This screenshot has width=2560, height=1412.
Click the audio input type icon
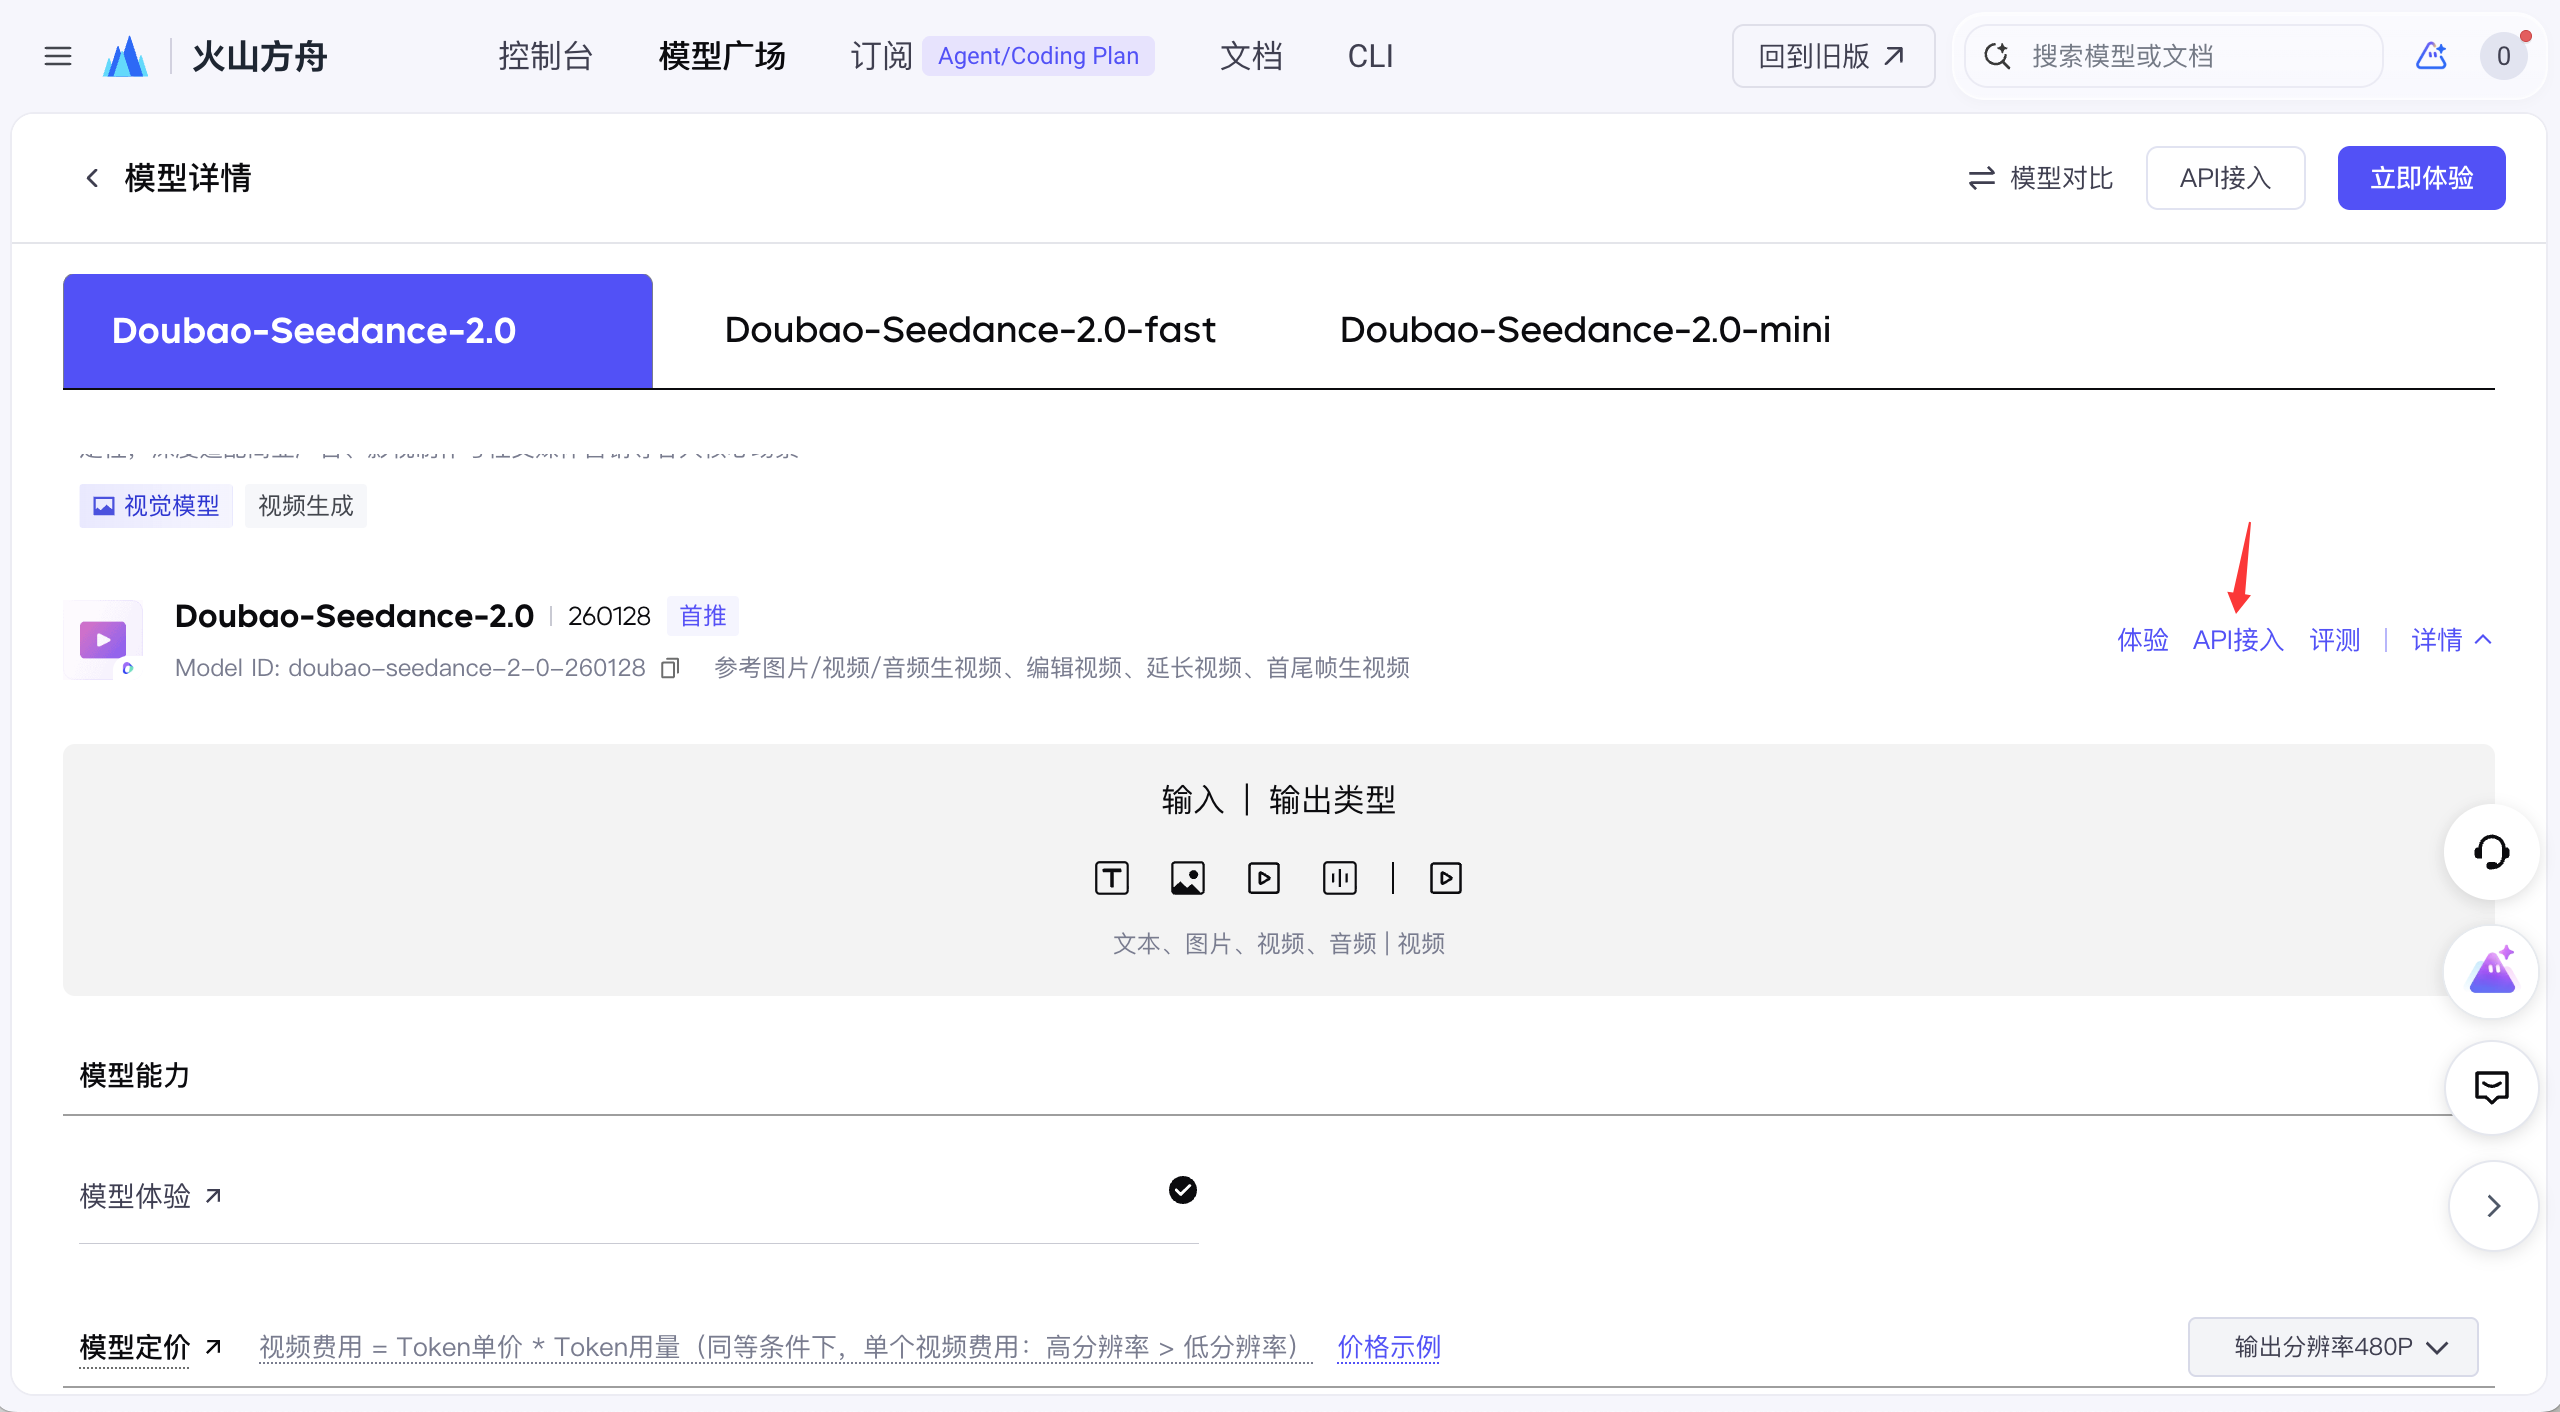click(x=1340, y=878)
